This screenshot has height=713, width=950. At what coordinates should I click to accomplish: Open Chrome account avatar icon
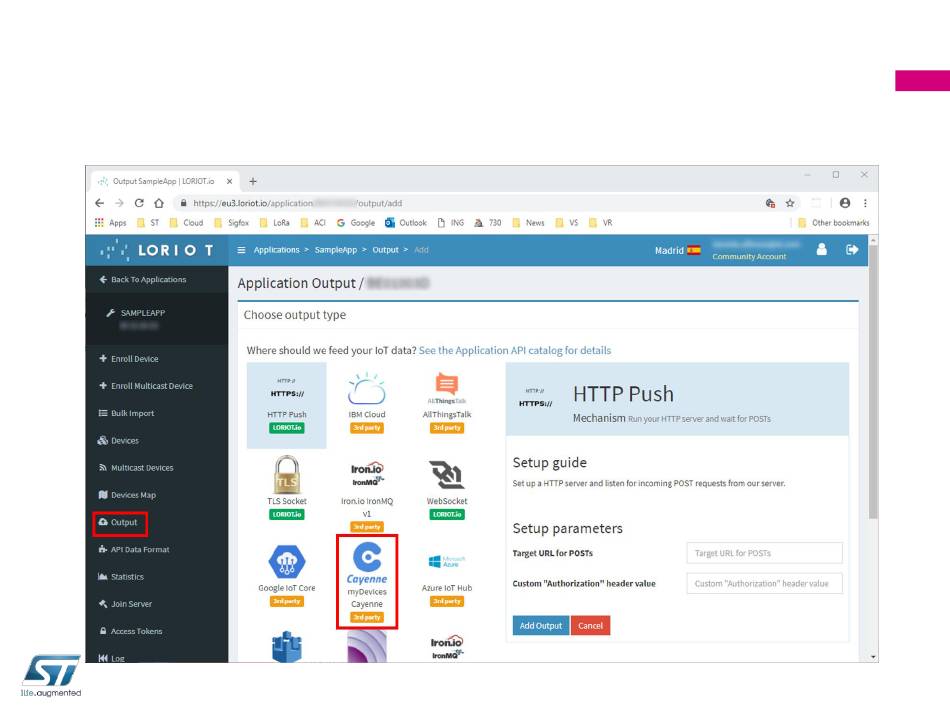(845, 203)
